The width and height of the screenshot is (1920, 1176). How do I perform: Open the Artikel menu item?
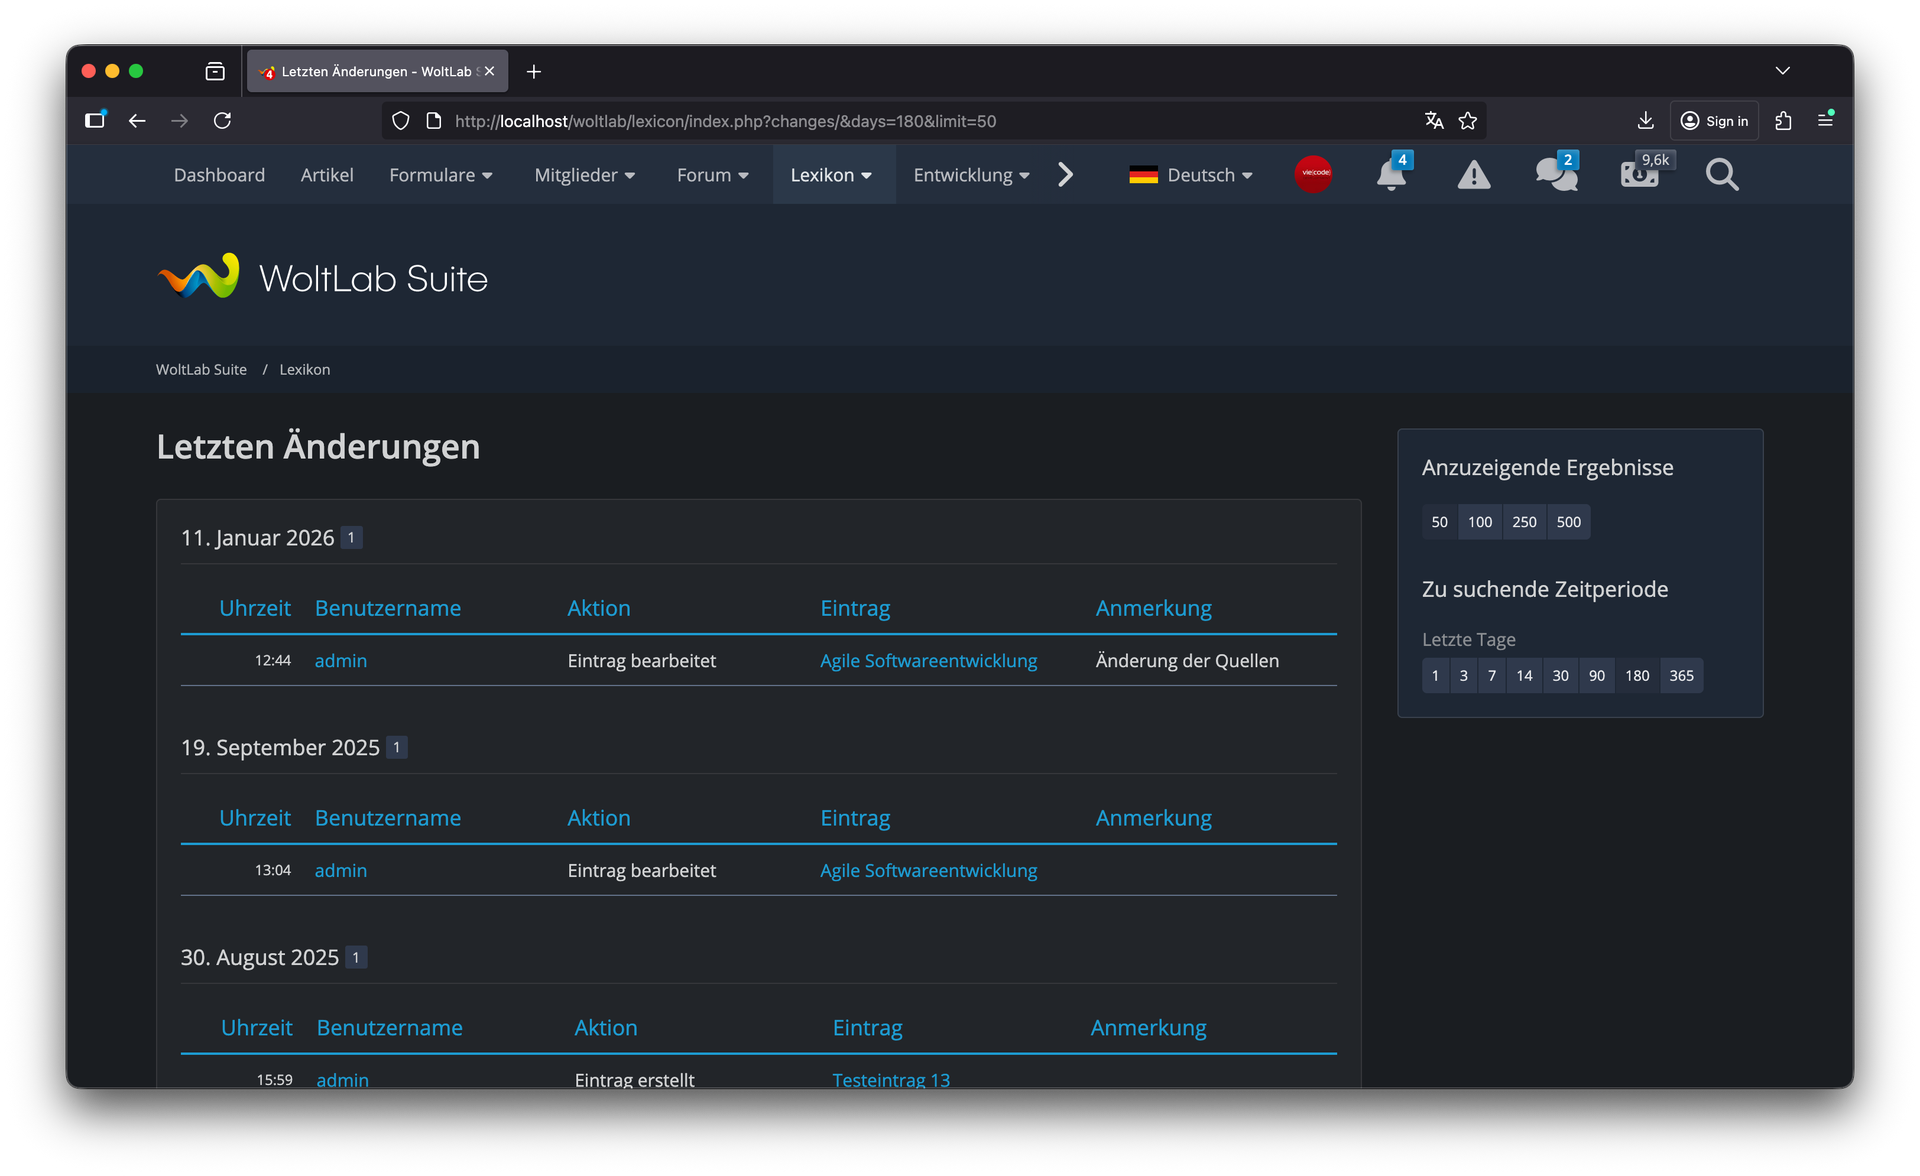click(x=327, y=175)
